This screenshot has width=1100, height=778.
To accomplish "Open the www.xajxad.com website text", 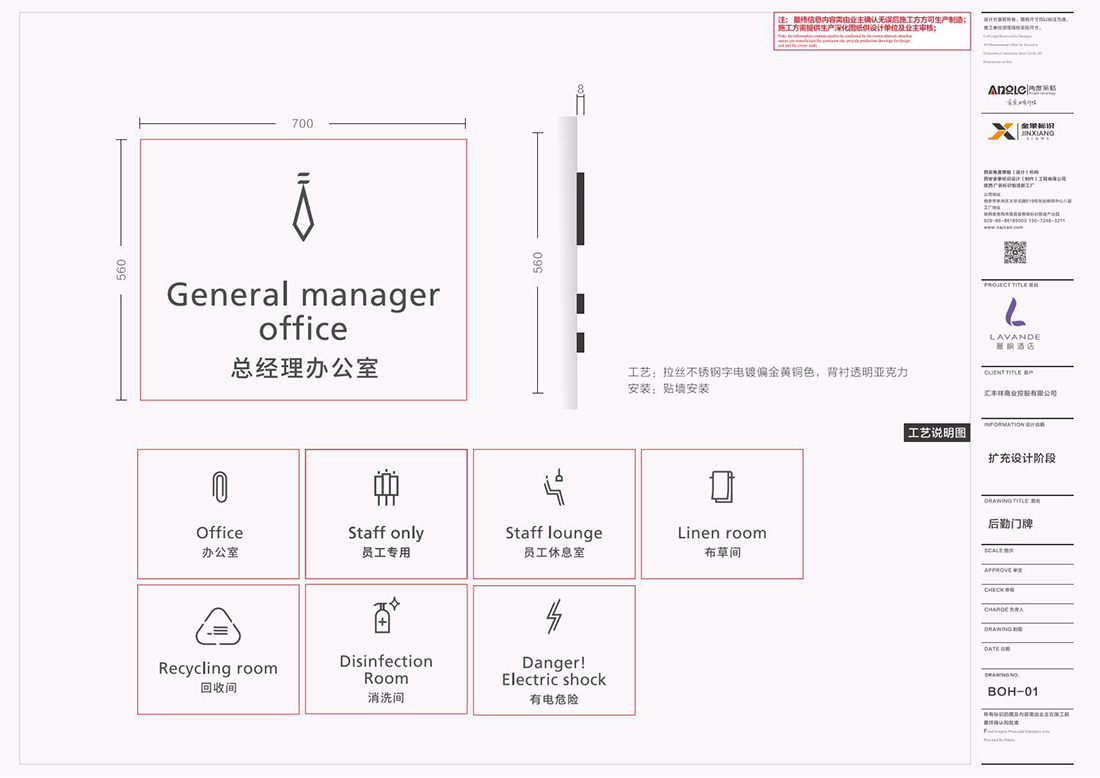I will (1003, 227).
